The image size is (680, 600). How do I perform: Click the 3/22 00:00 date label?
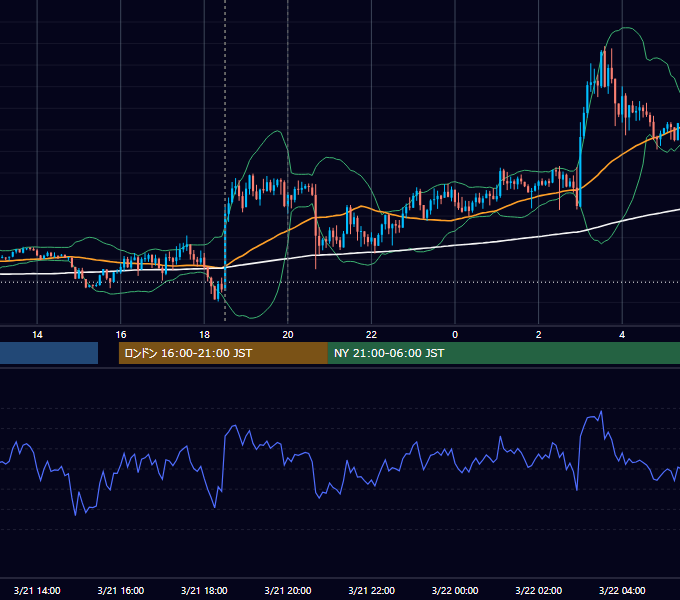(455, 590)
